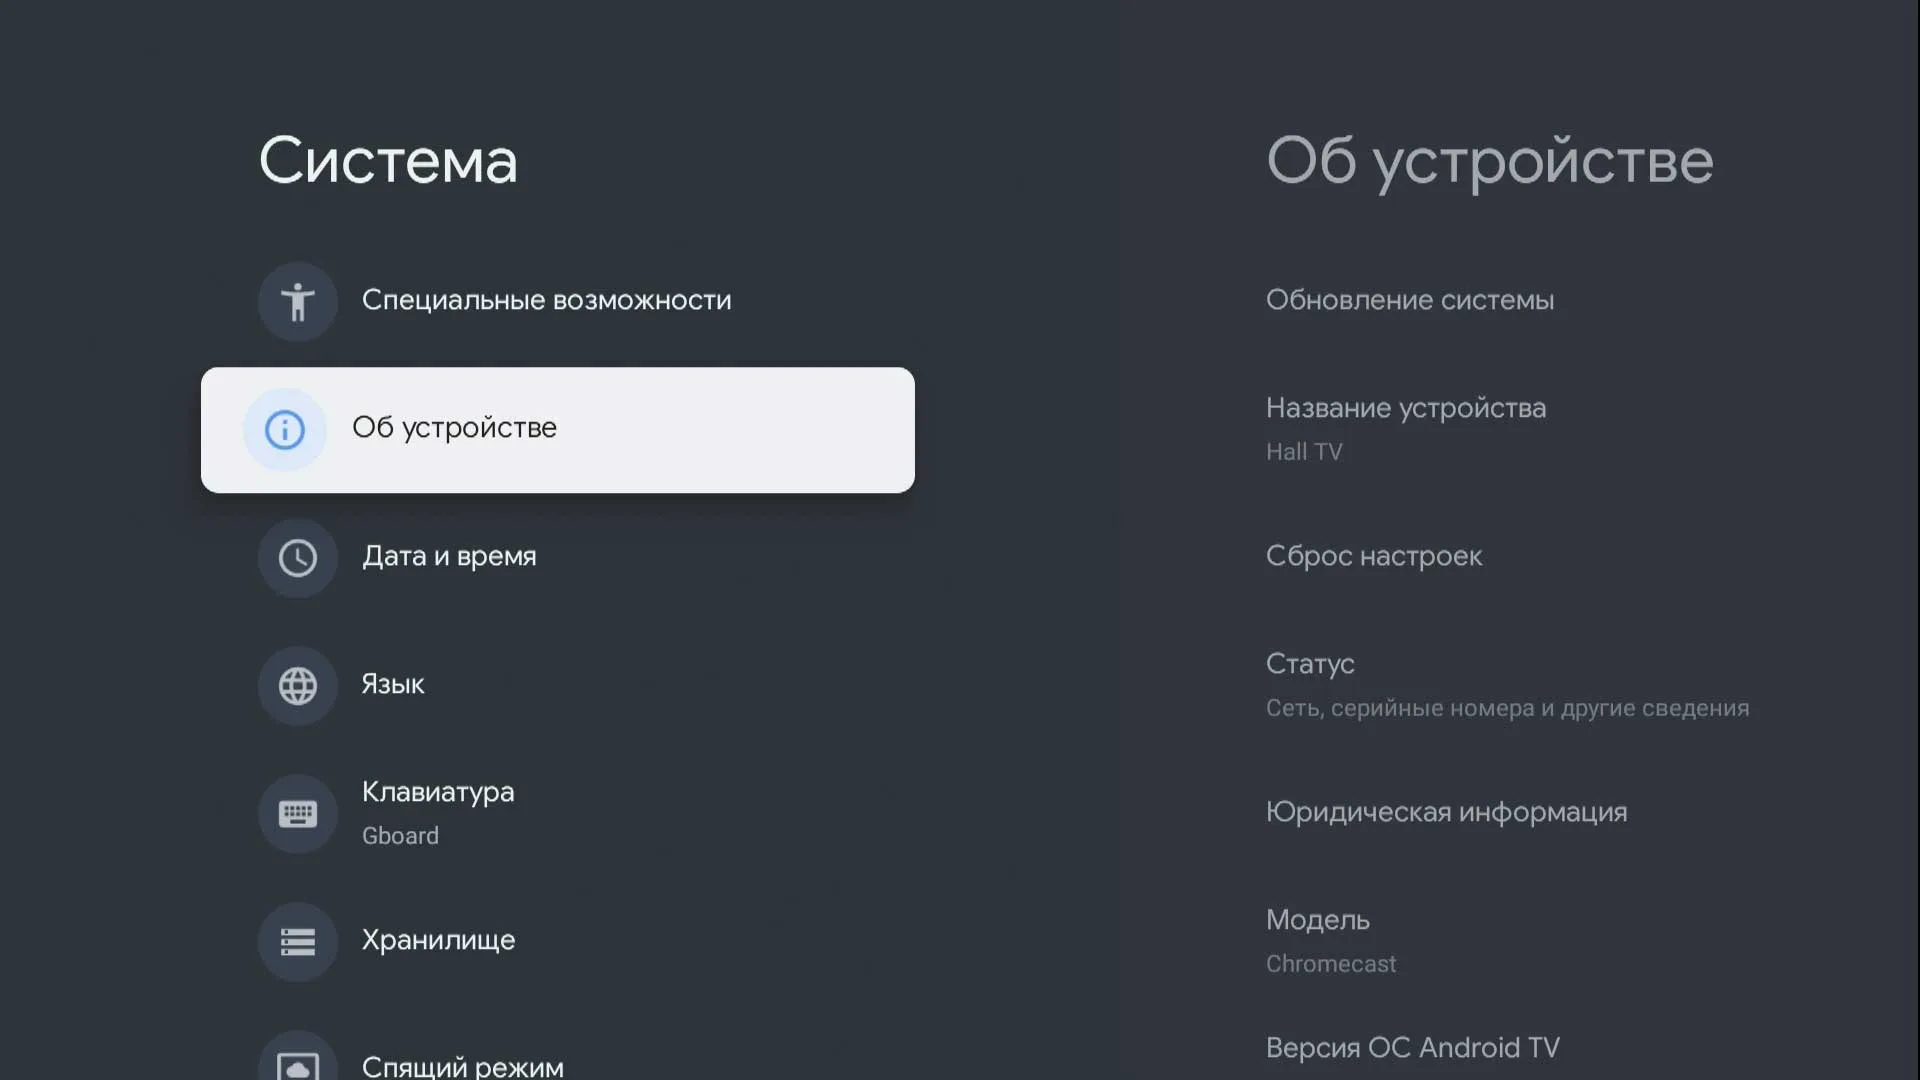Click Сброс настроек

[x=1374, y=557]
